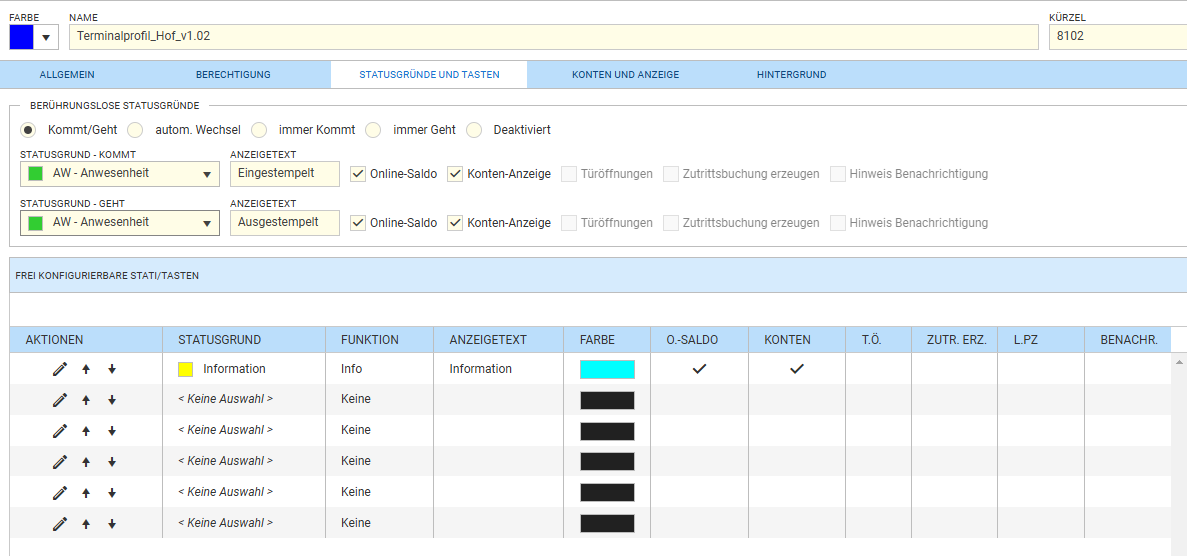
Task: Click the Anzeigetext field reading Ausgestempelt
Action: (285, 223)
